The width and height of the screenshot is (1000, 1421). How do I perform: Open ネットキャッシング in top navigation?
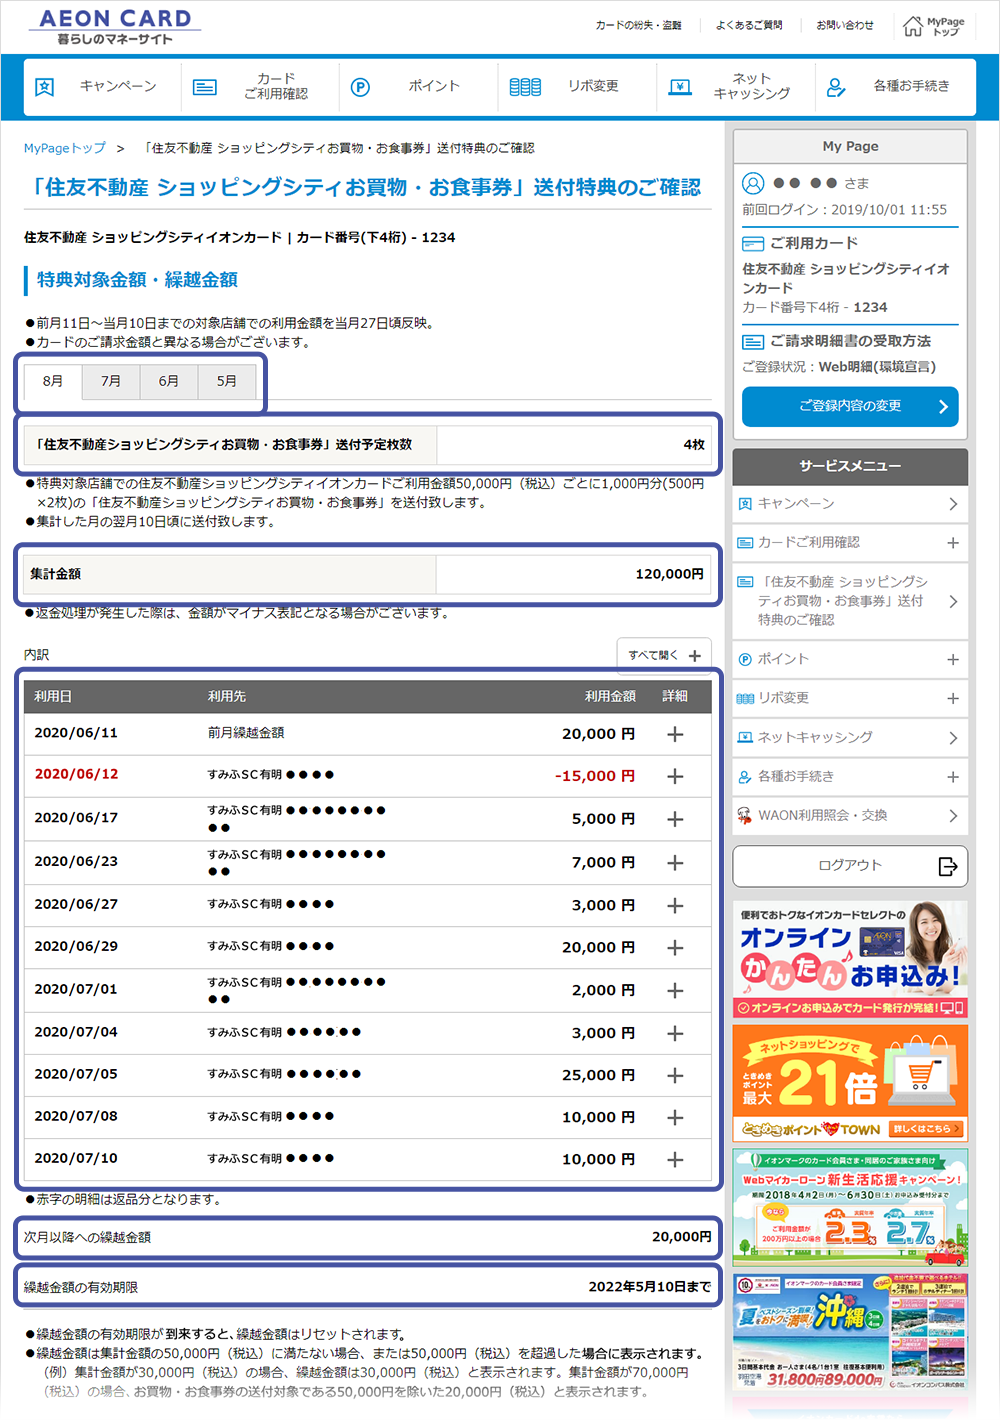tap(736, 87)
